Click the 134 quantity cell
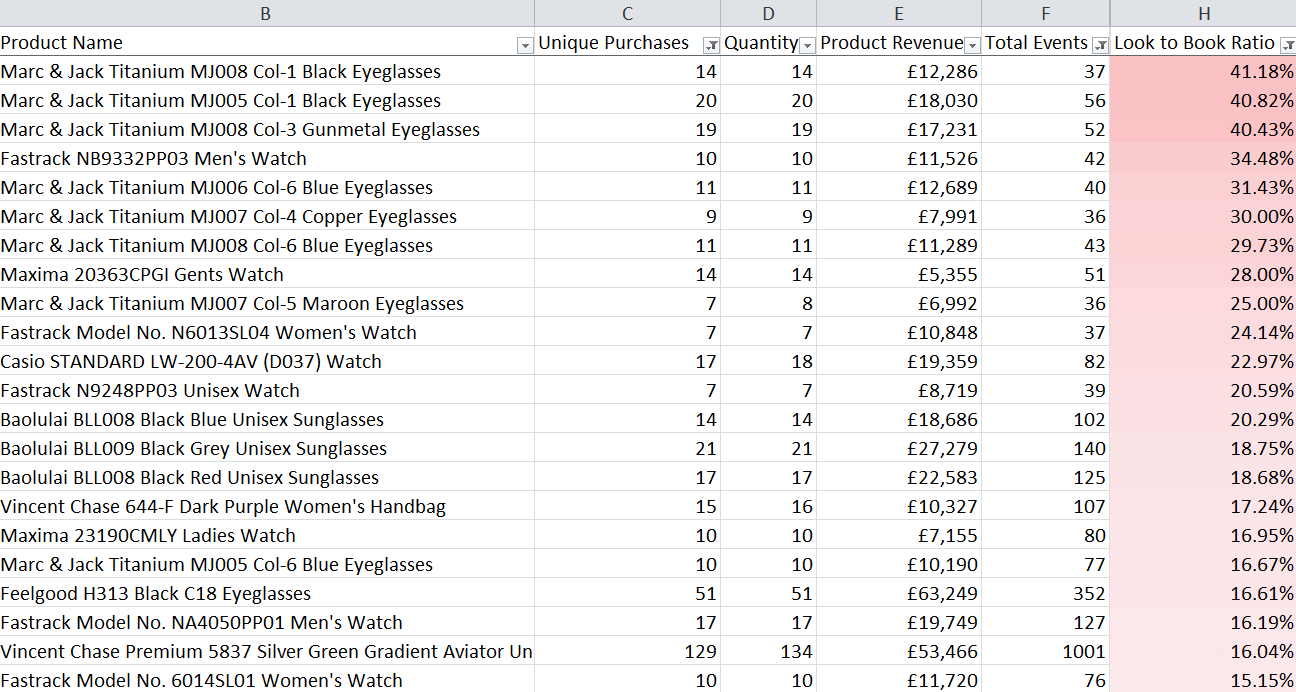Screen dimensions: 1296x692 pos(768,651)
